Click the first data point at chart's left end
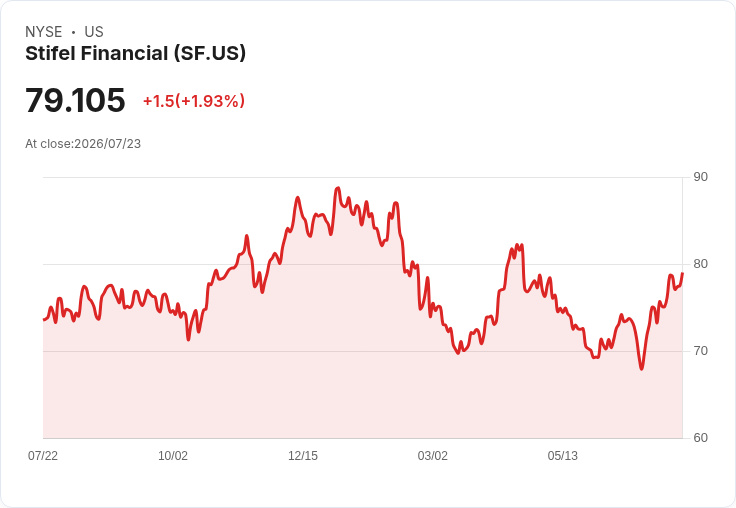 pyautogui.click(x=44, y=320)
